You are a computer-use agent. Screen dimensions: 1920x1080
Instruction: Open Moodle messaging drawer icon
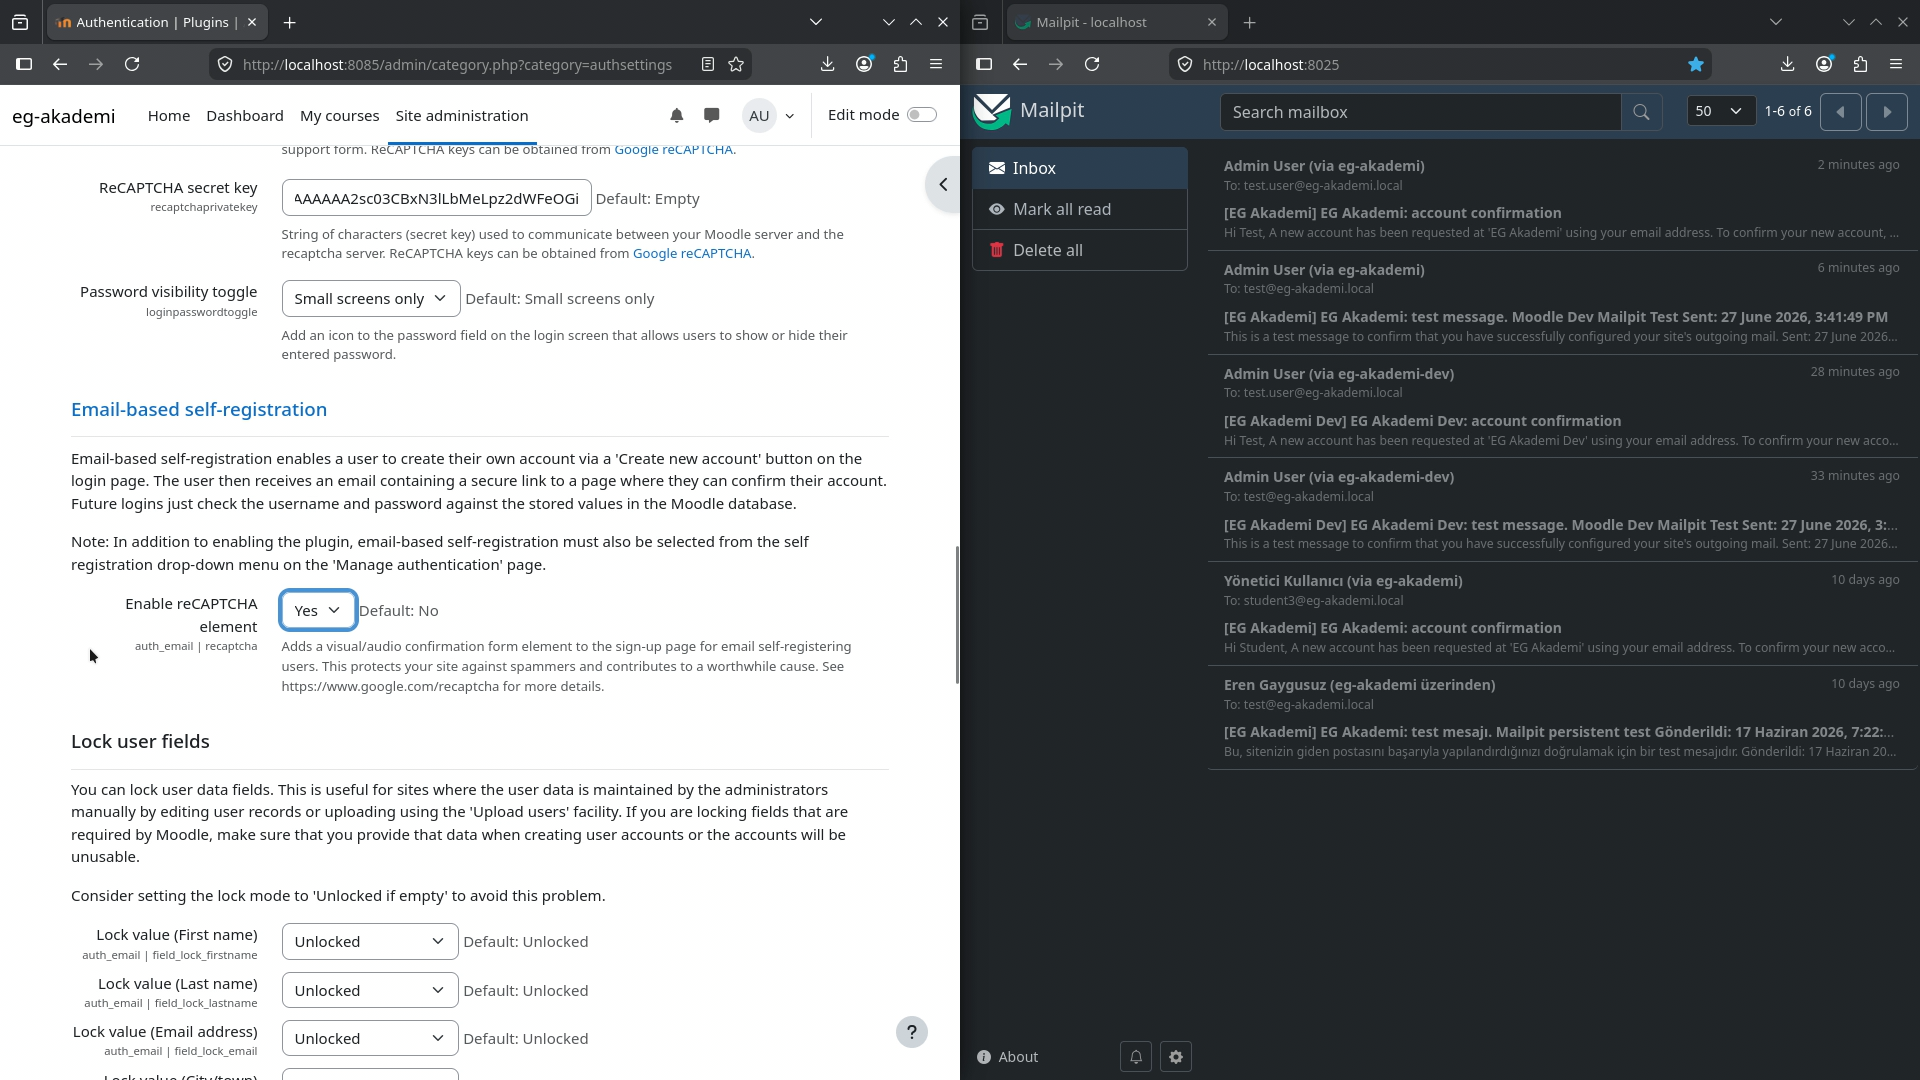click(712, 115)
